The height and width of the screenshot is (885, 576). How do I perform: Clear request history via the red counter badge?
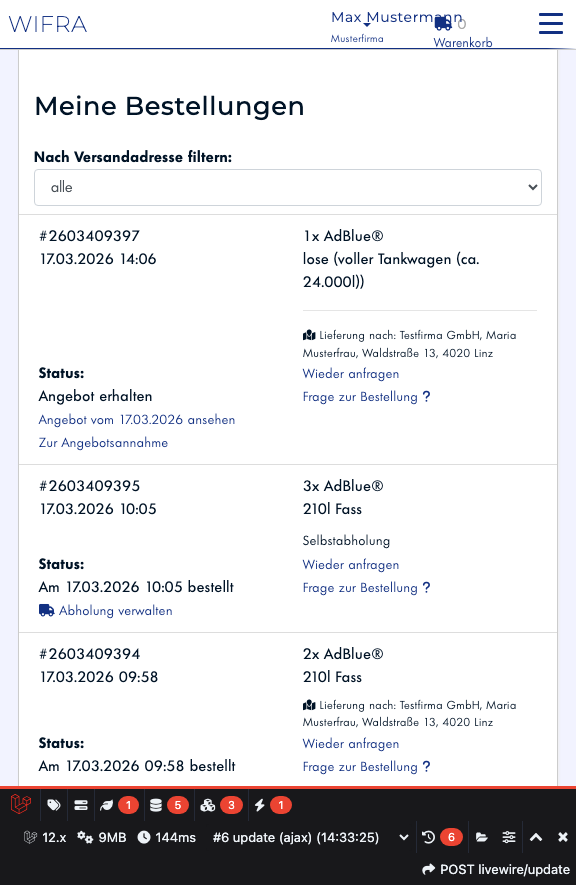450,837
